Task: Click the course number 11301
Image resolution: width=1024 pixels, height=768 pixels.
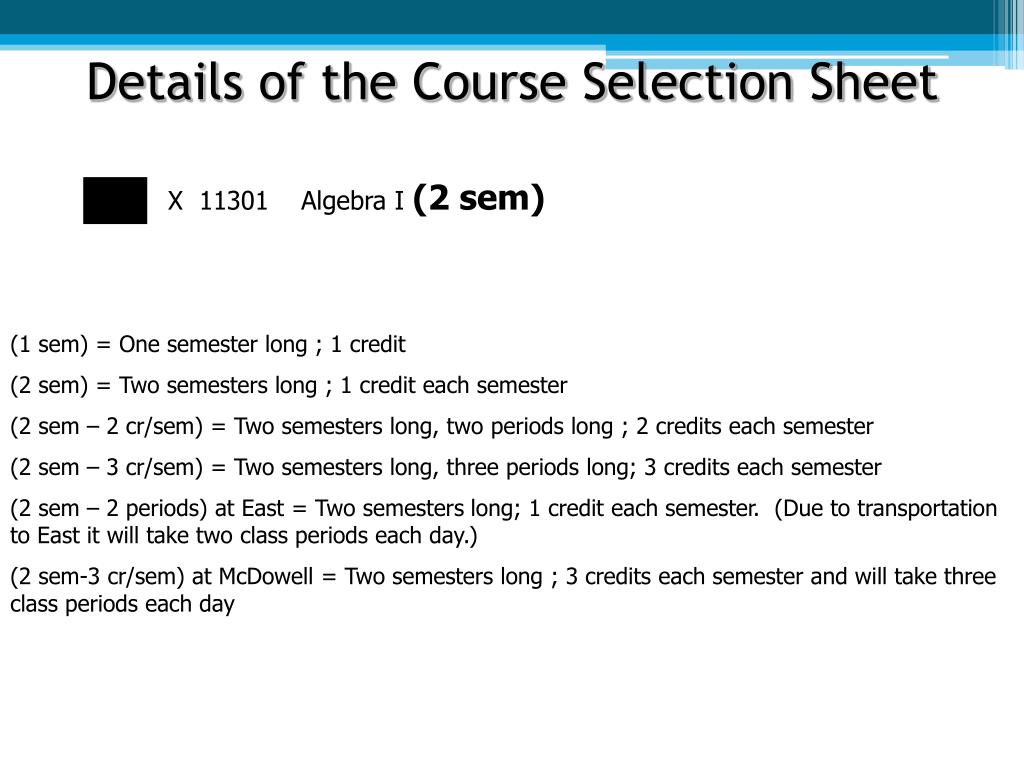Action: pos(234,201)
